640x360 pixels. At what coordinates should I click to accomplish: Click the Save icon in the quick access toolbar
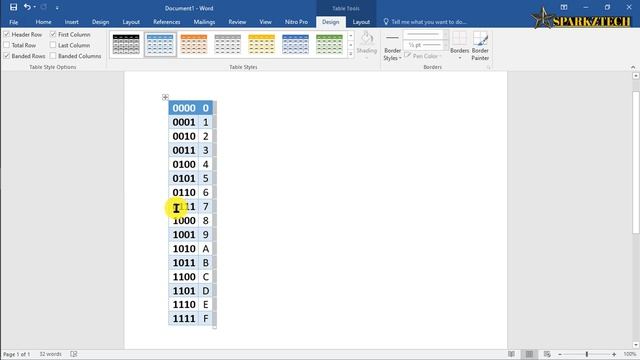(13, 7)
